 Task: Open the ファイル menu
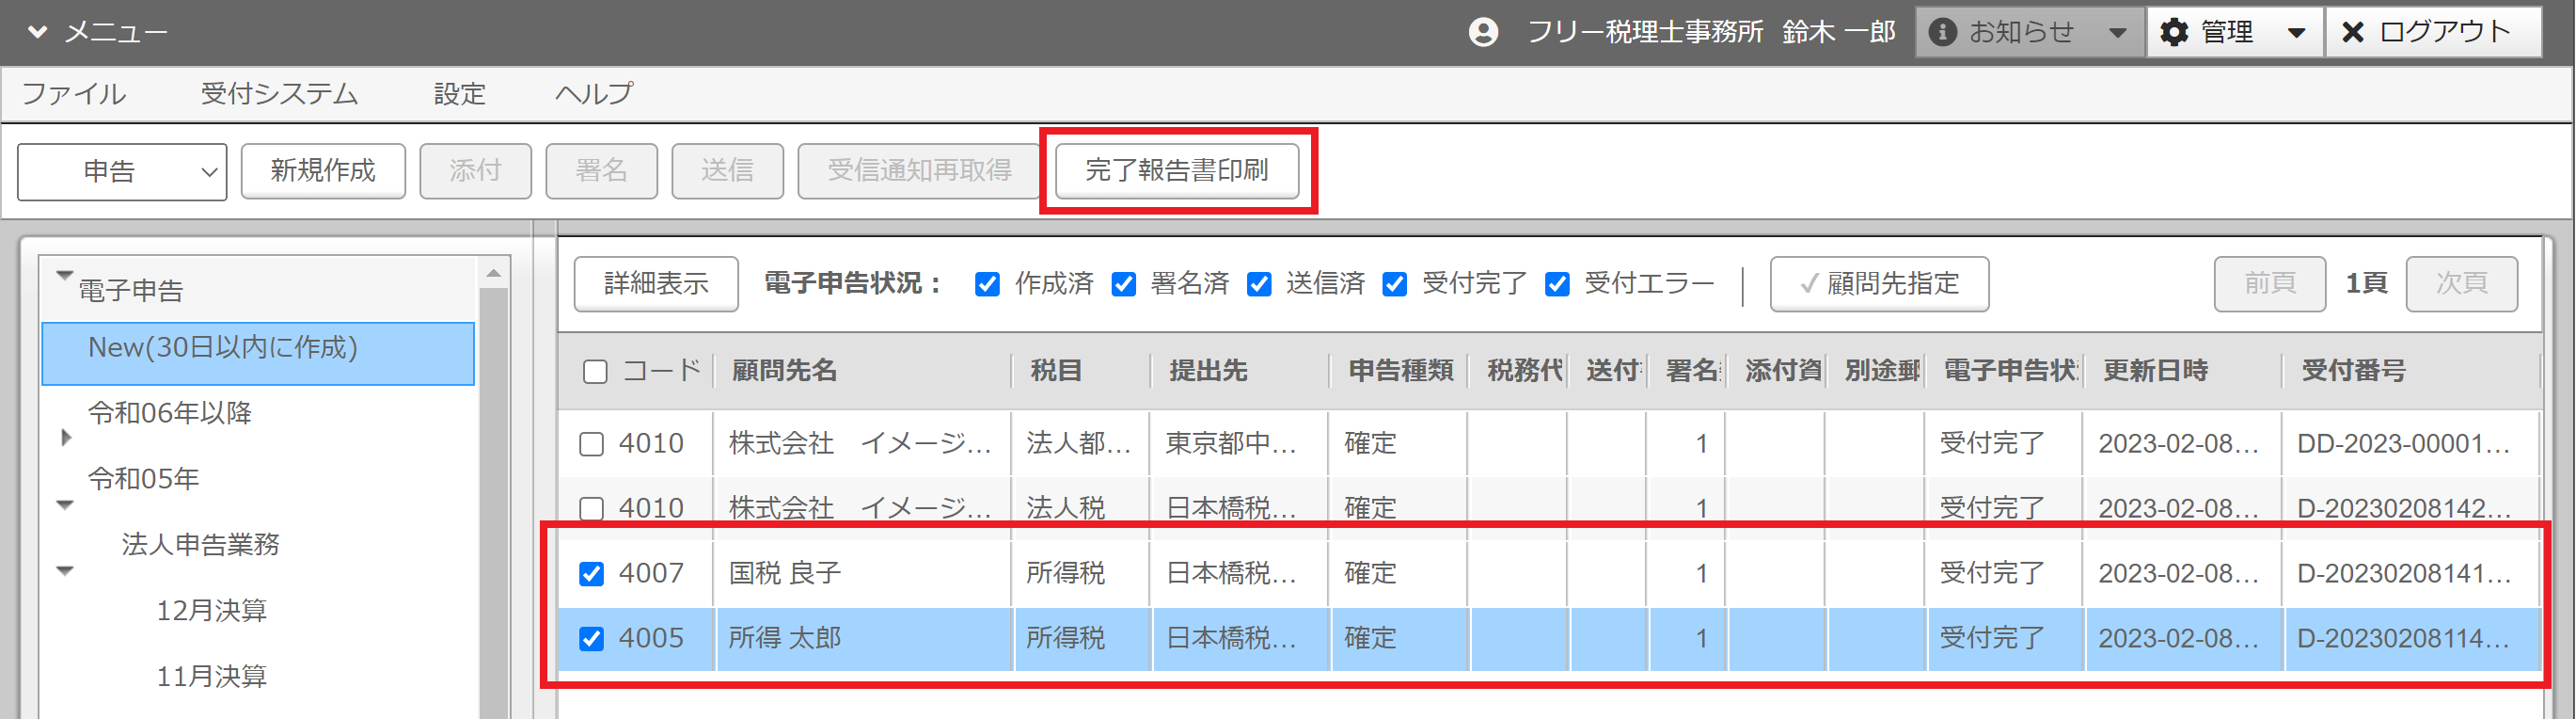click(74, 94)
